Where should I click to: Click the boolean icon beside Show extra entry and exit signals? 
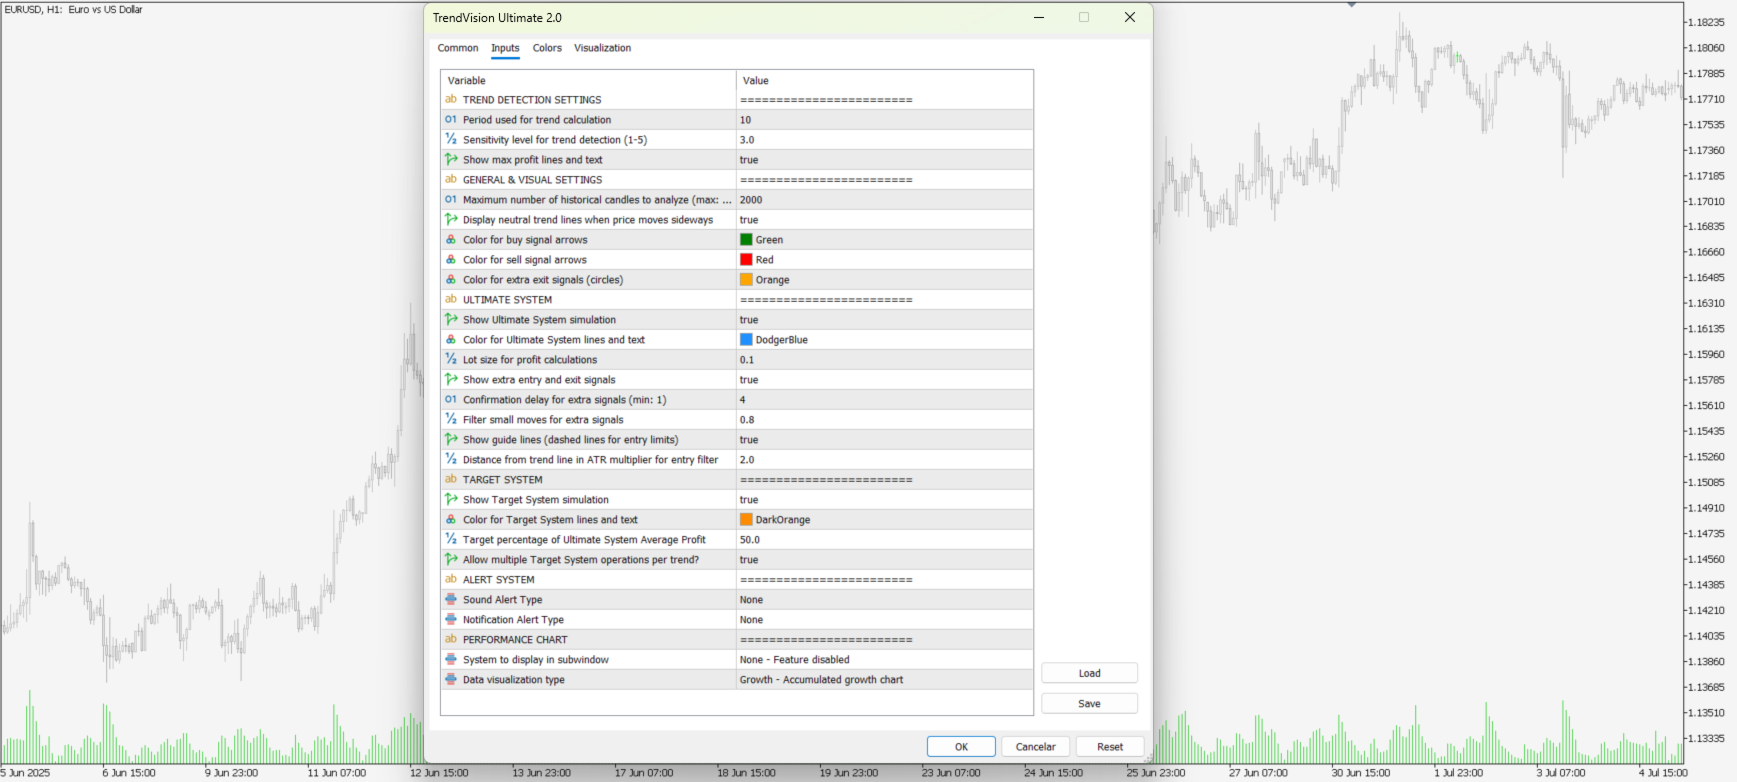pos(451,379)
